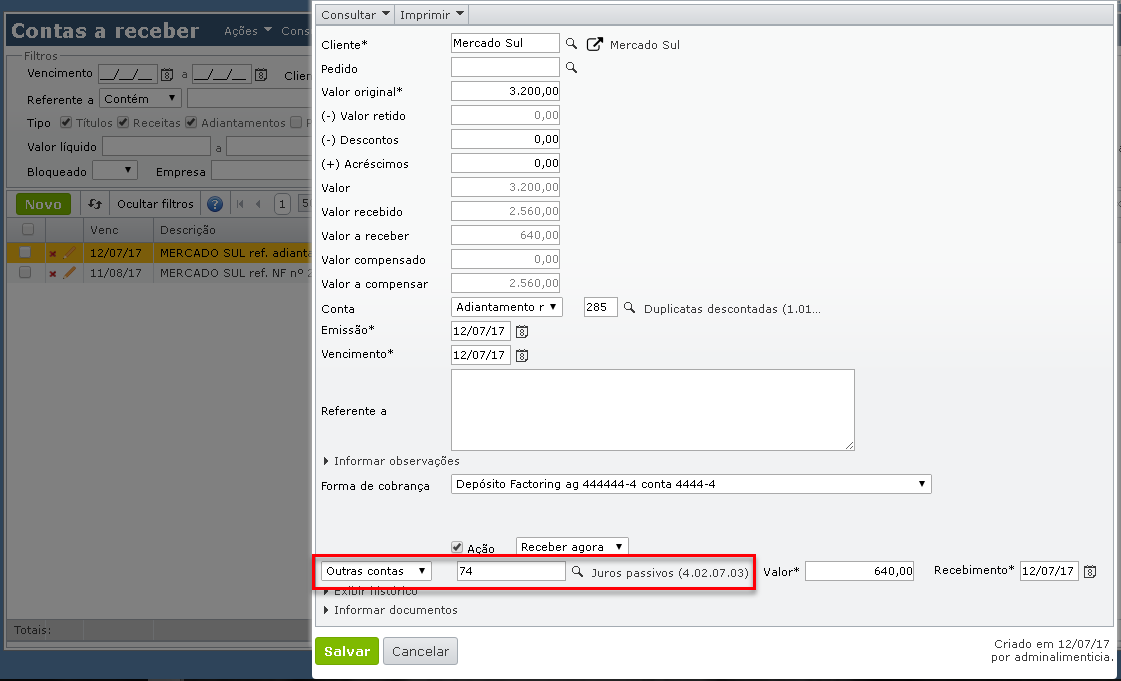The height and width of the screenshot is (681, 1121).
Task: Open the Contém dropdown in filters
Action: pyautogui.click(x=140, y=99)
